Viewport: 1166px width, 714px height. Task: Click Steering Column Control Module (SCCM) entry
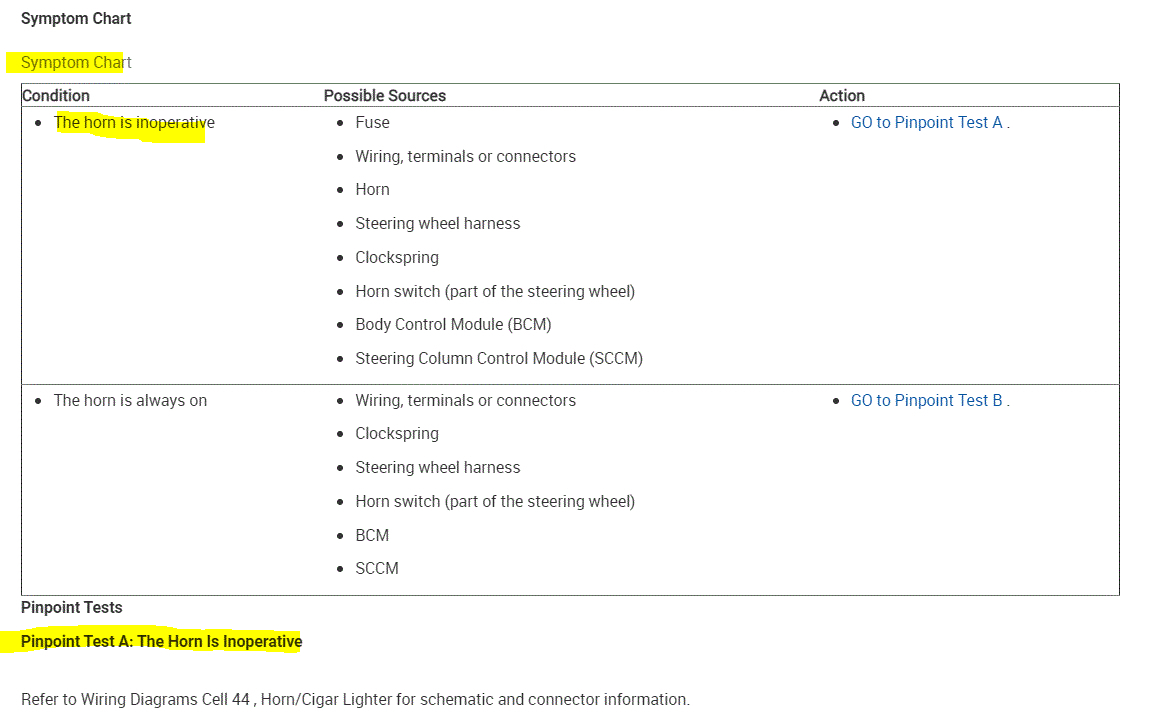(499, 359)
